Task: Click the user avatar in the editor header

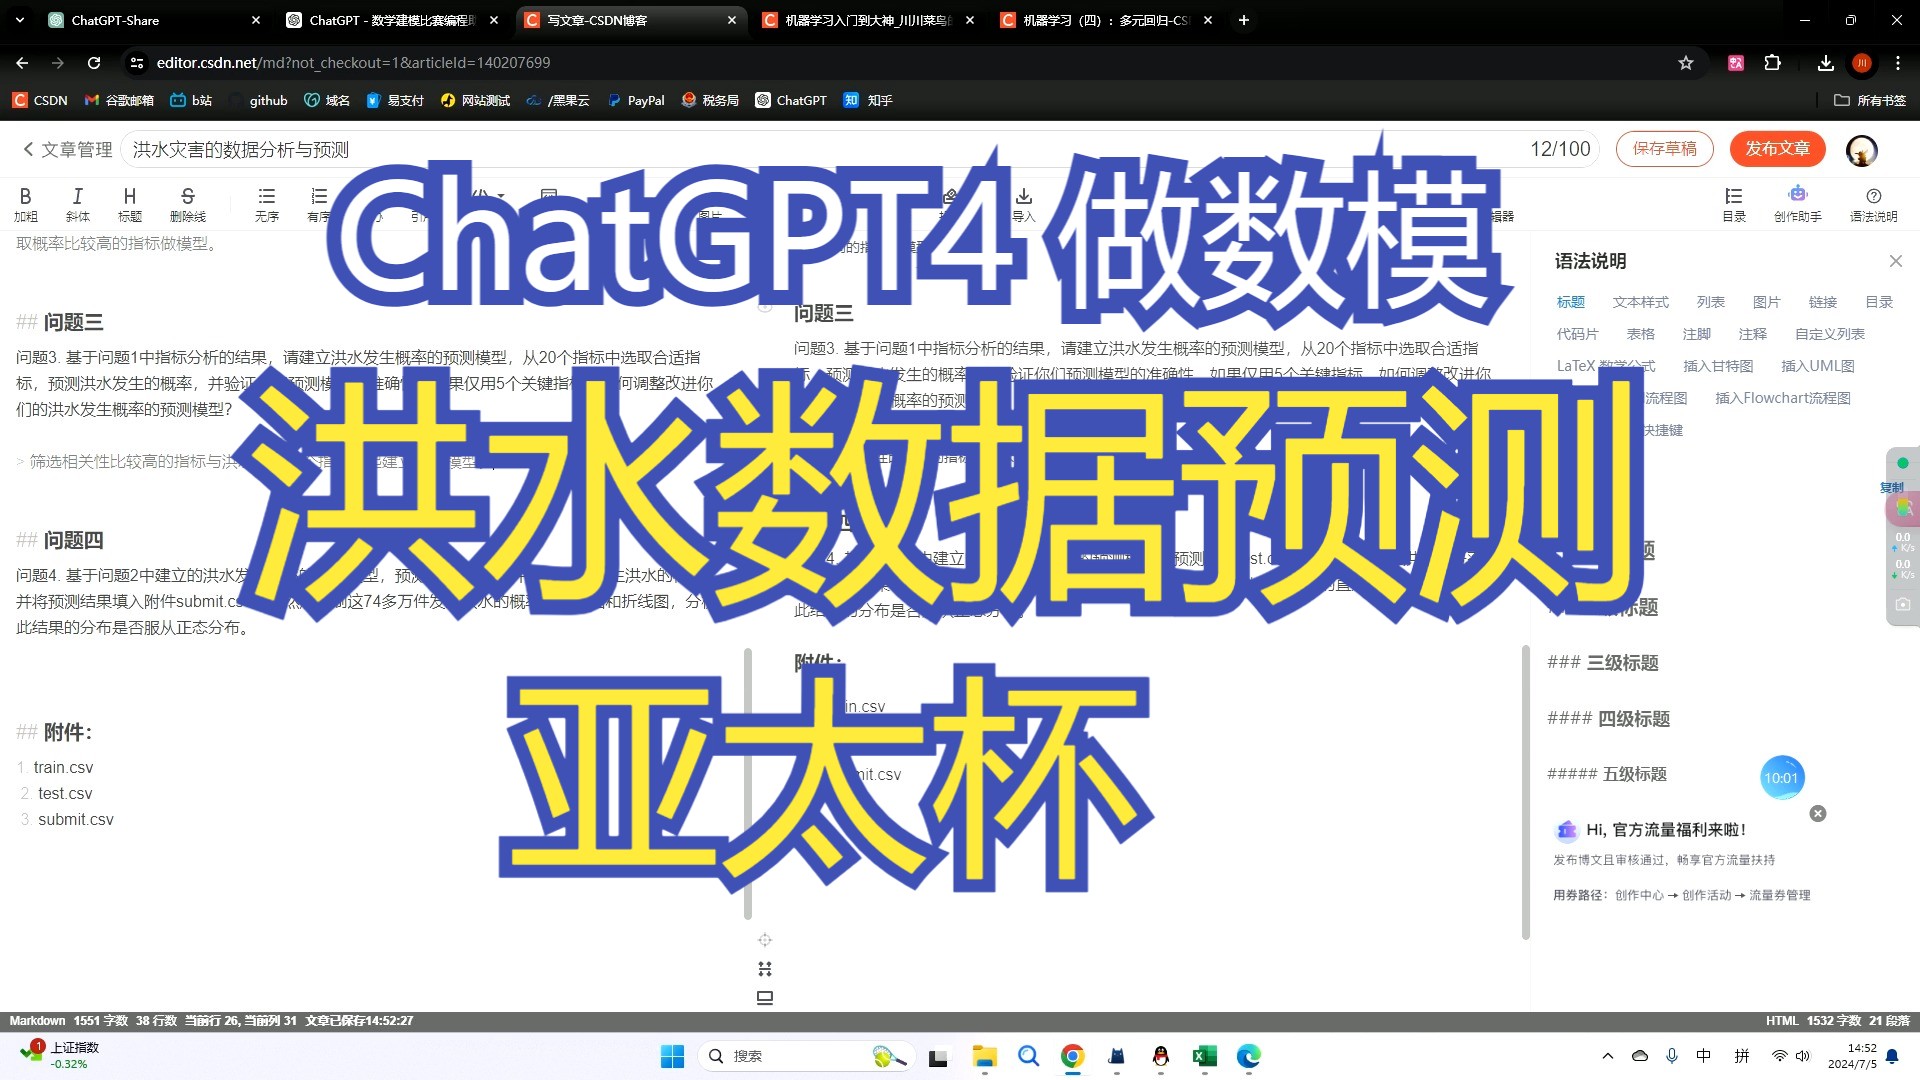Action: 1861,150
